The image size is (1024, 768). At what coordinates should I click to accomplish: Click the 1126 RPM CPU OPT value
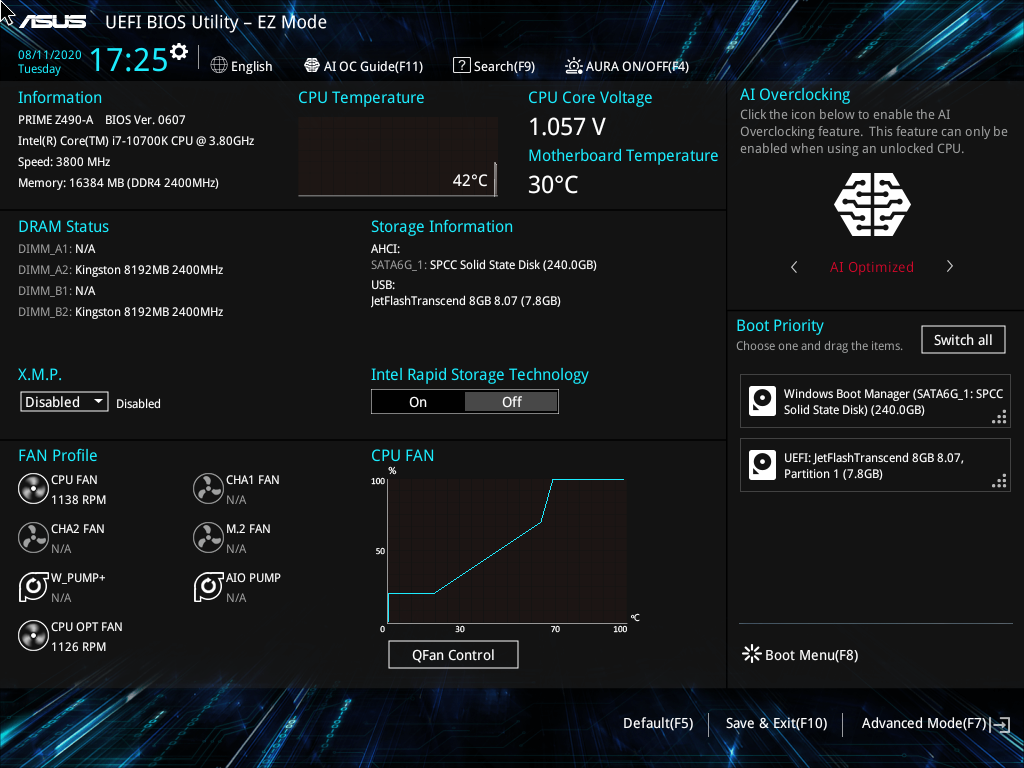tap(78, 647)
